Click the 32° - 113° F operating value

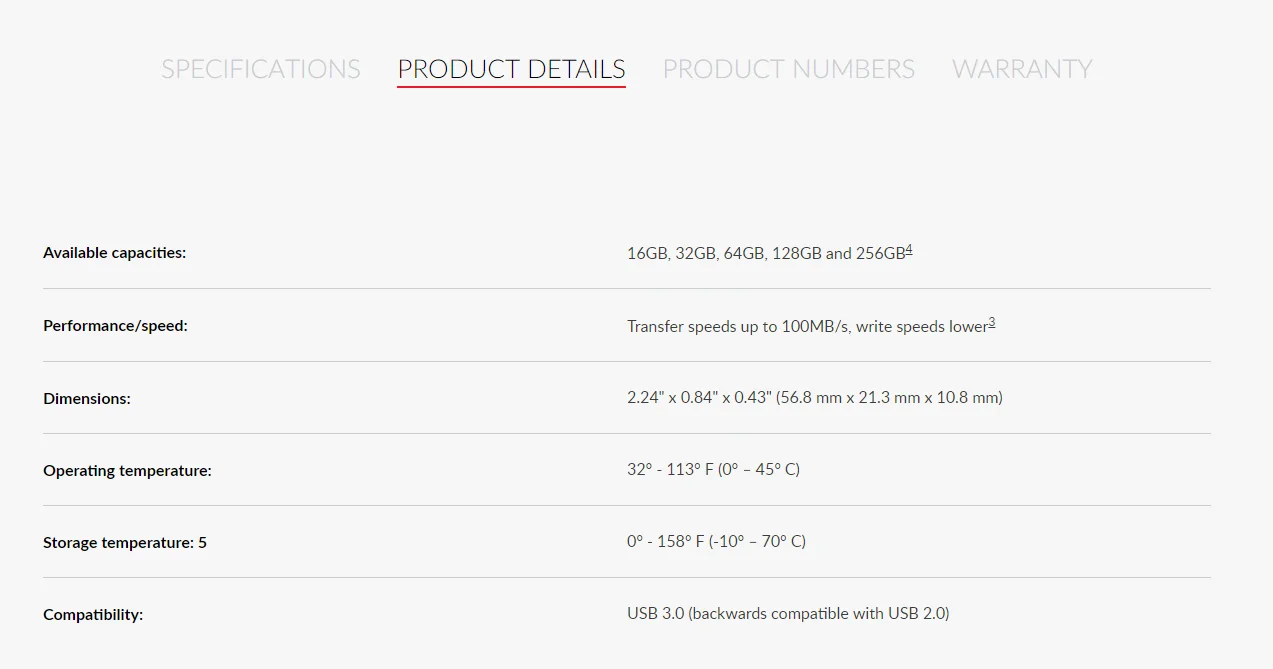point(670,470)
